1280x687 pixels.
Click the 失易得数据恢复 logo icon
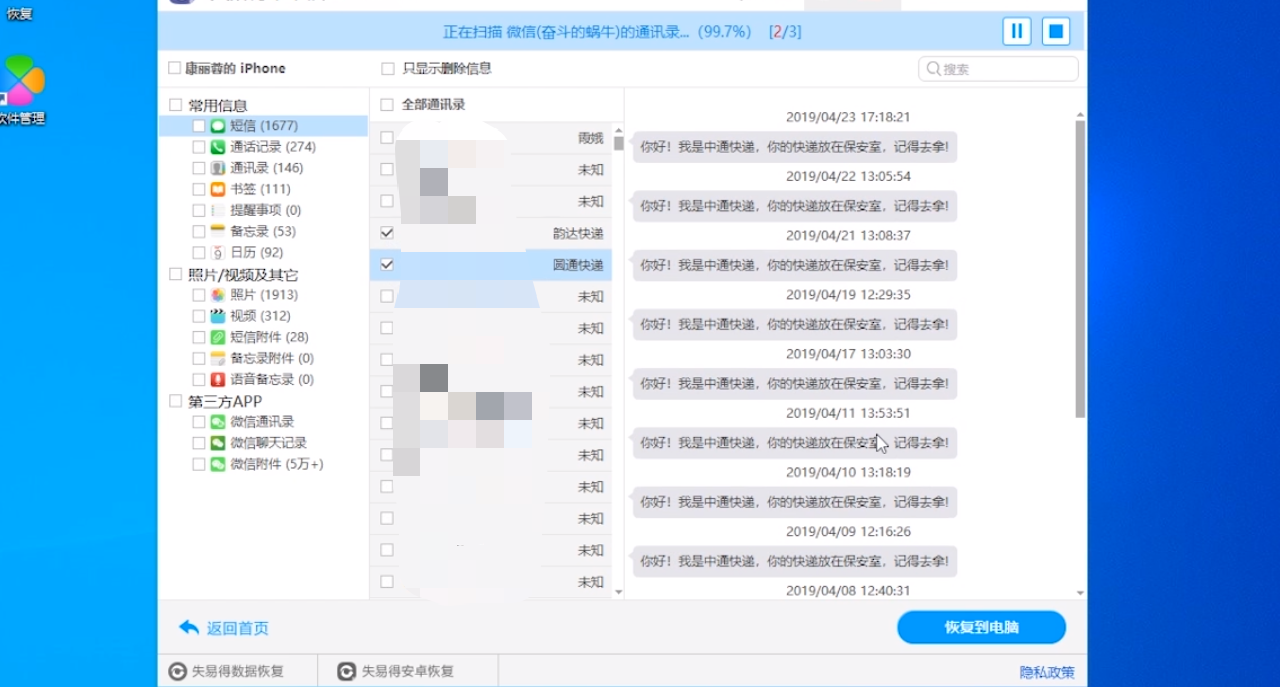pos(178,671)
